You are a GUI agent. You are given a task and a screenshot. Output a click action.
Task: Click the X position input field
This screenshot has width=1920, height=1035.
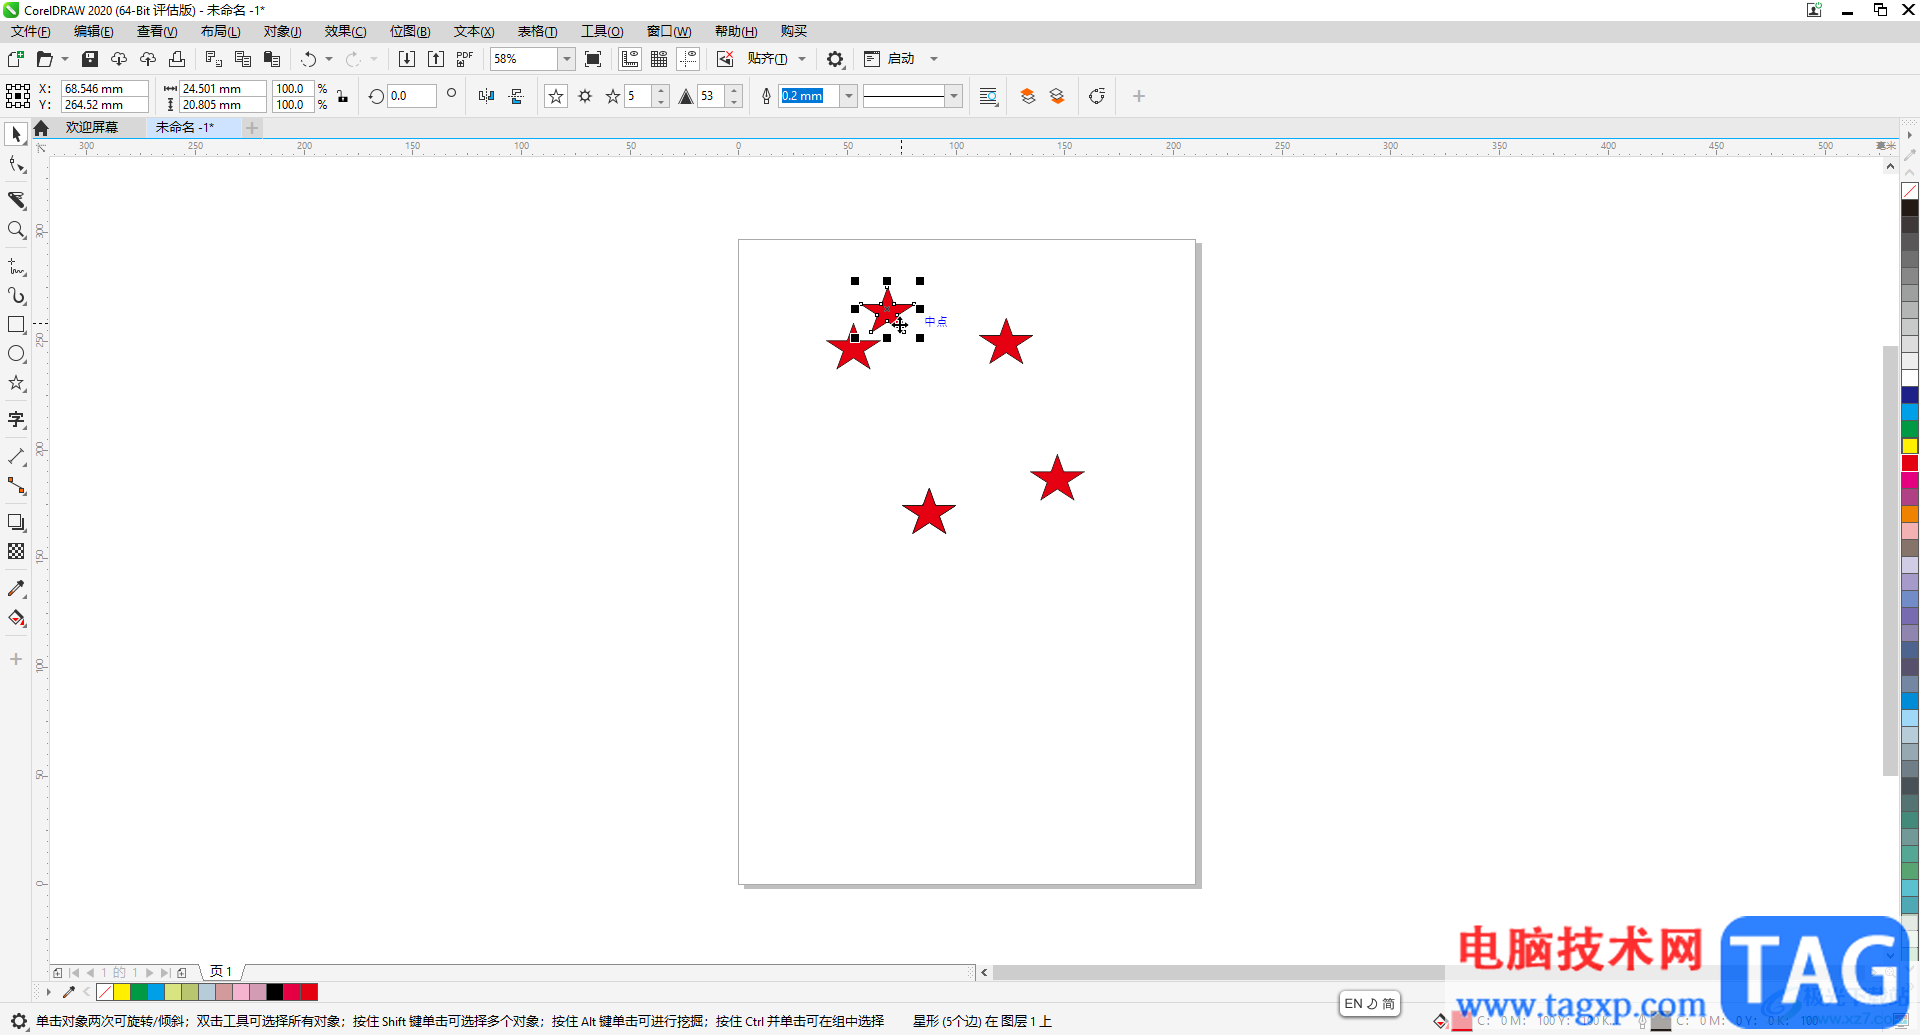coord(104,88)
